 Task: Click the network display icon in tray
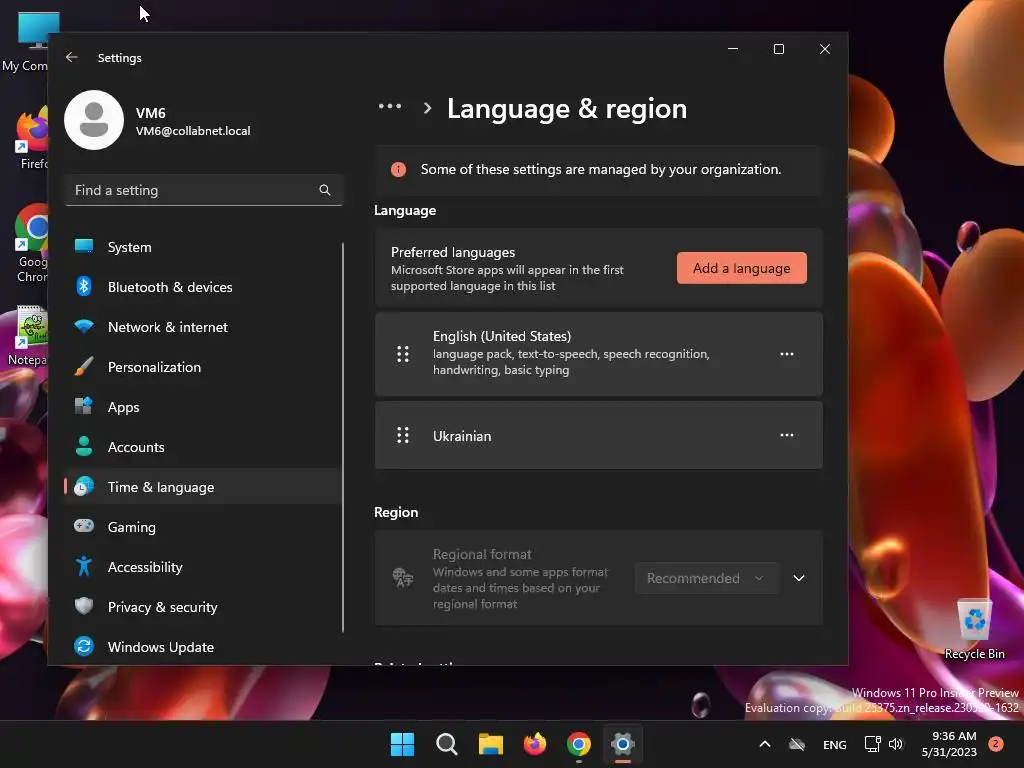tap(872, 744)
